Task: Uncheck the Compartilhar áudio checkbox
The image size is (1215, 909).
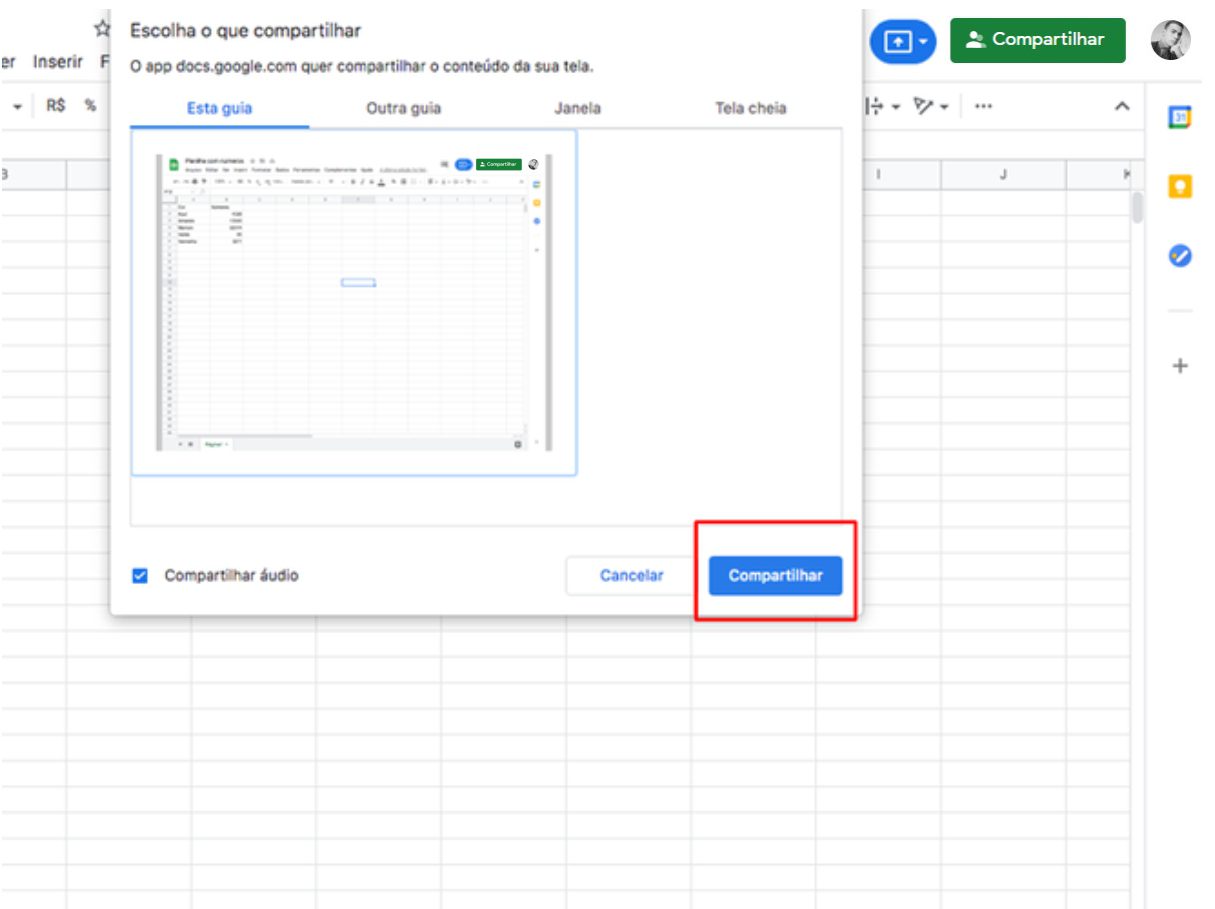Action: coord(140,576)
